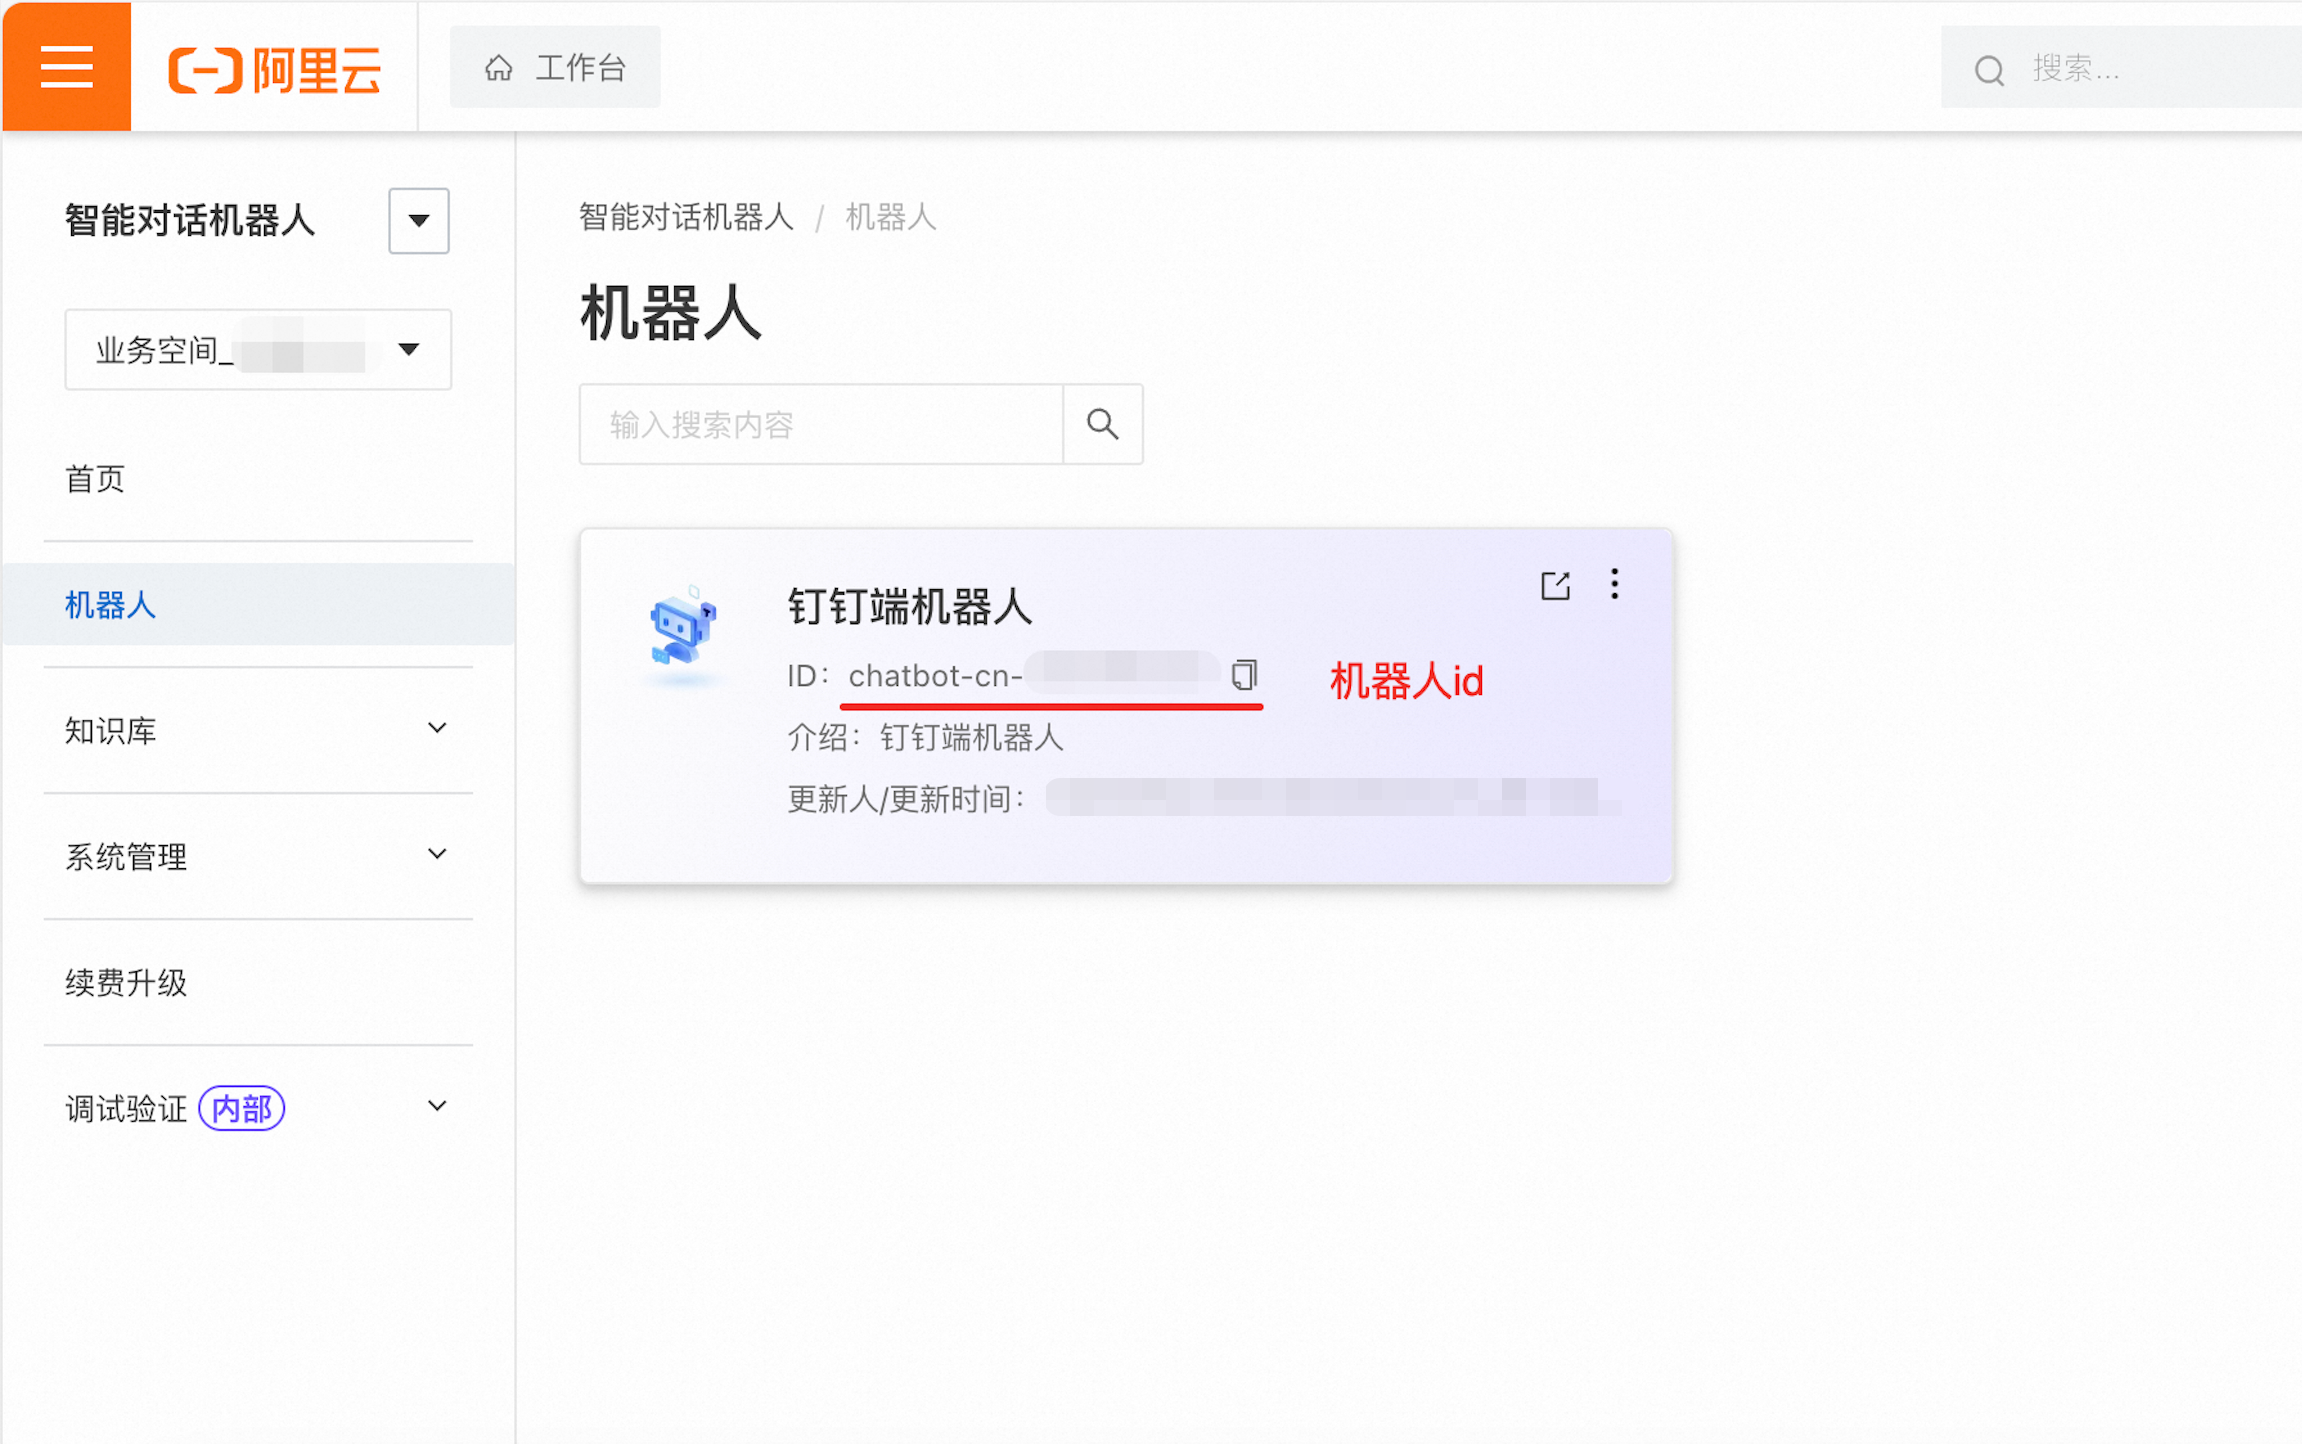Open the 智能对话机器人 product dropdown

pyautogui.click(x=419, y=220)
